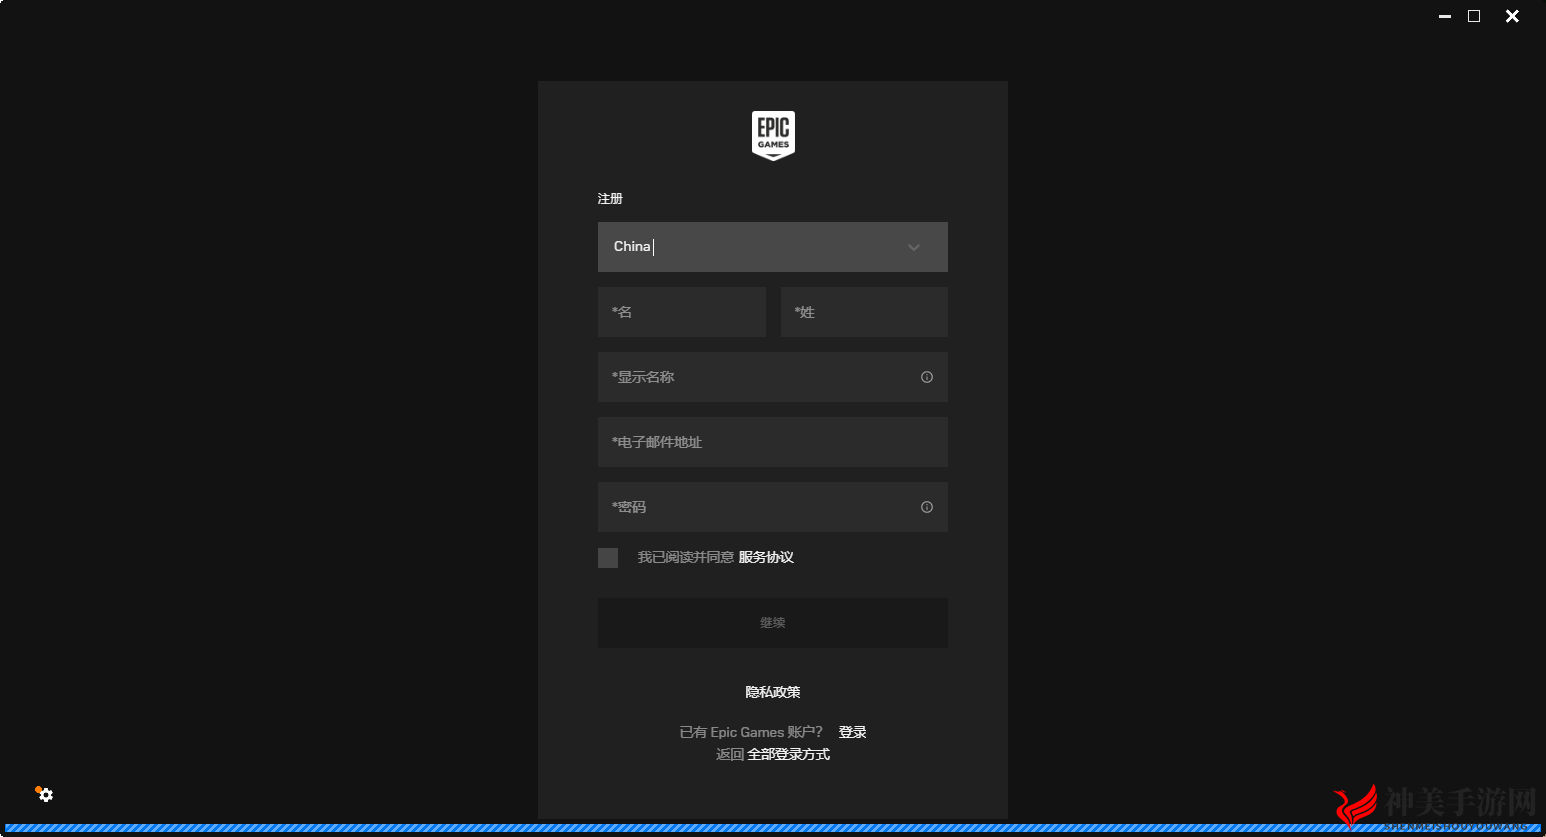Focus the *名 first name field
Screen dimensions: 1546x837
coord(682,312)
